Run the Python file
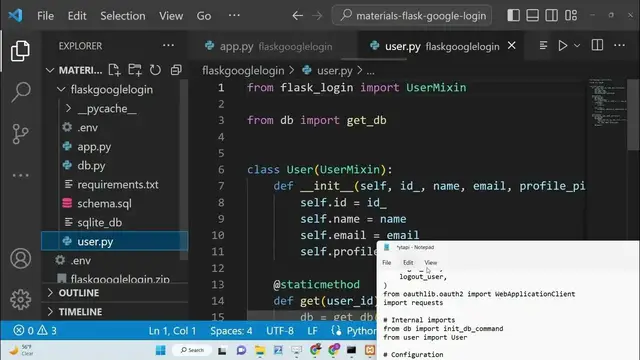 562,46
